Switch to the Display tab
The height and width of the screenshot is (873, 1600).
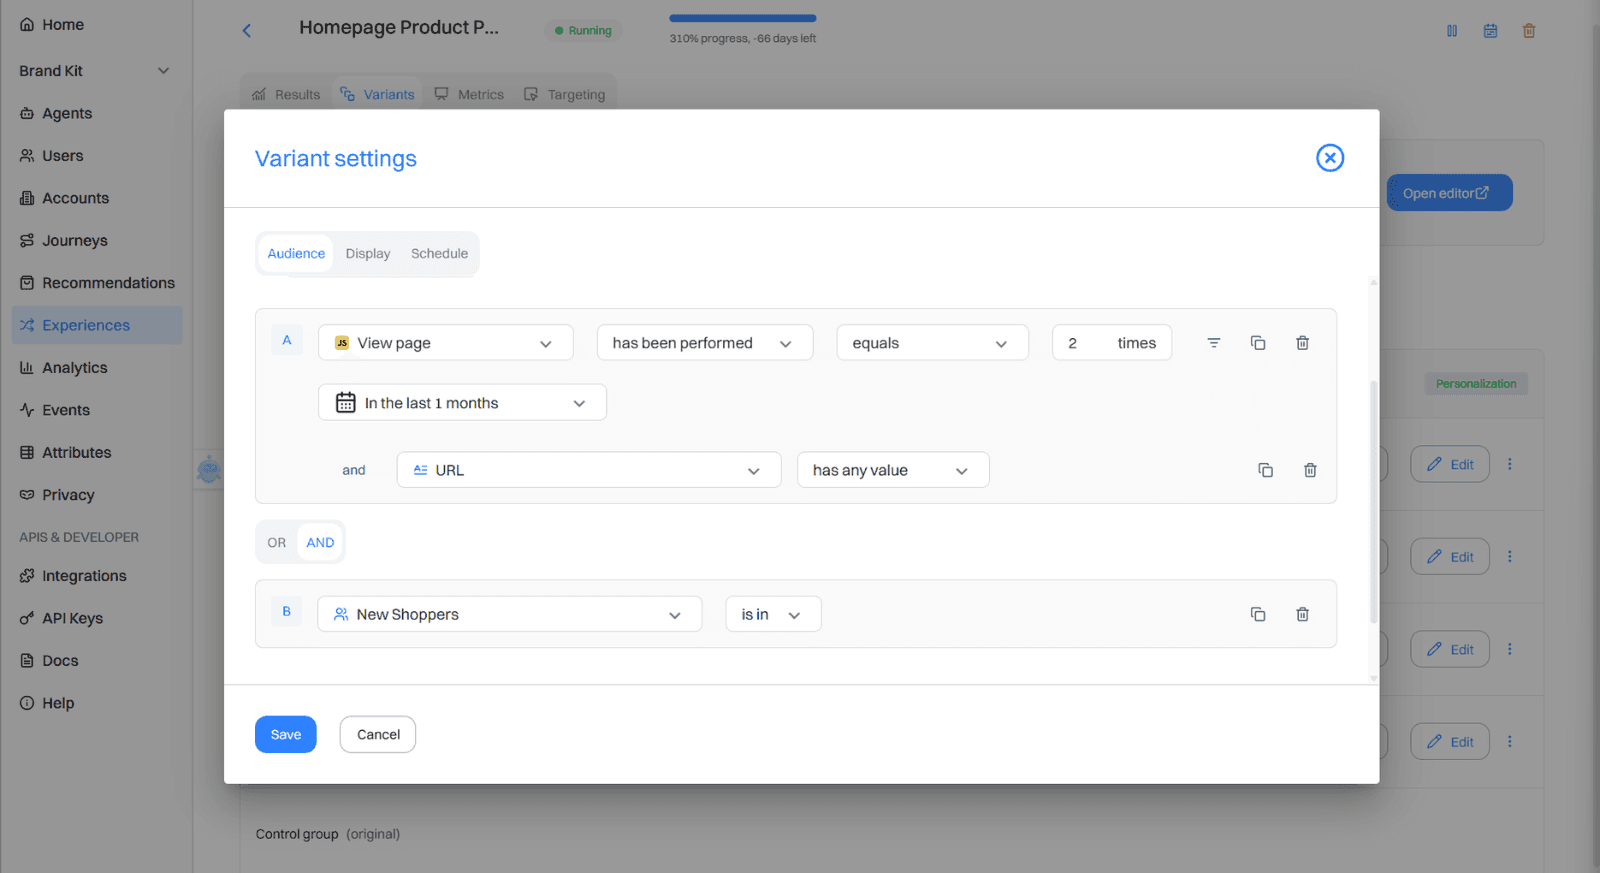tap(368, 254)
